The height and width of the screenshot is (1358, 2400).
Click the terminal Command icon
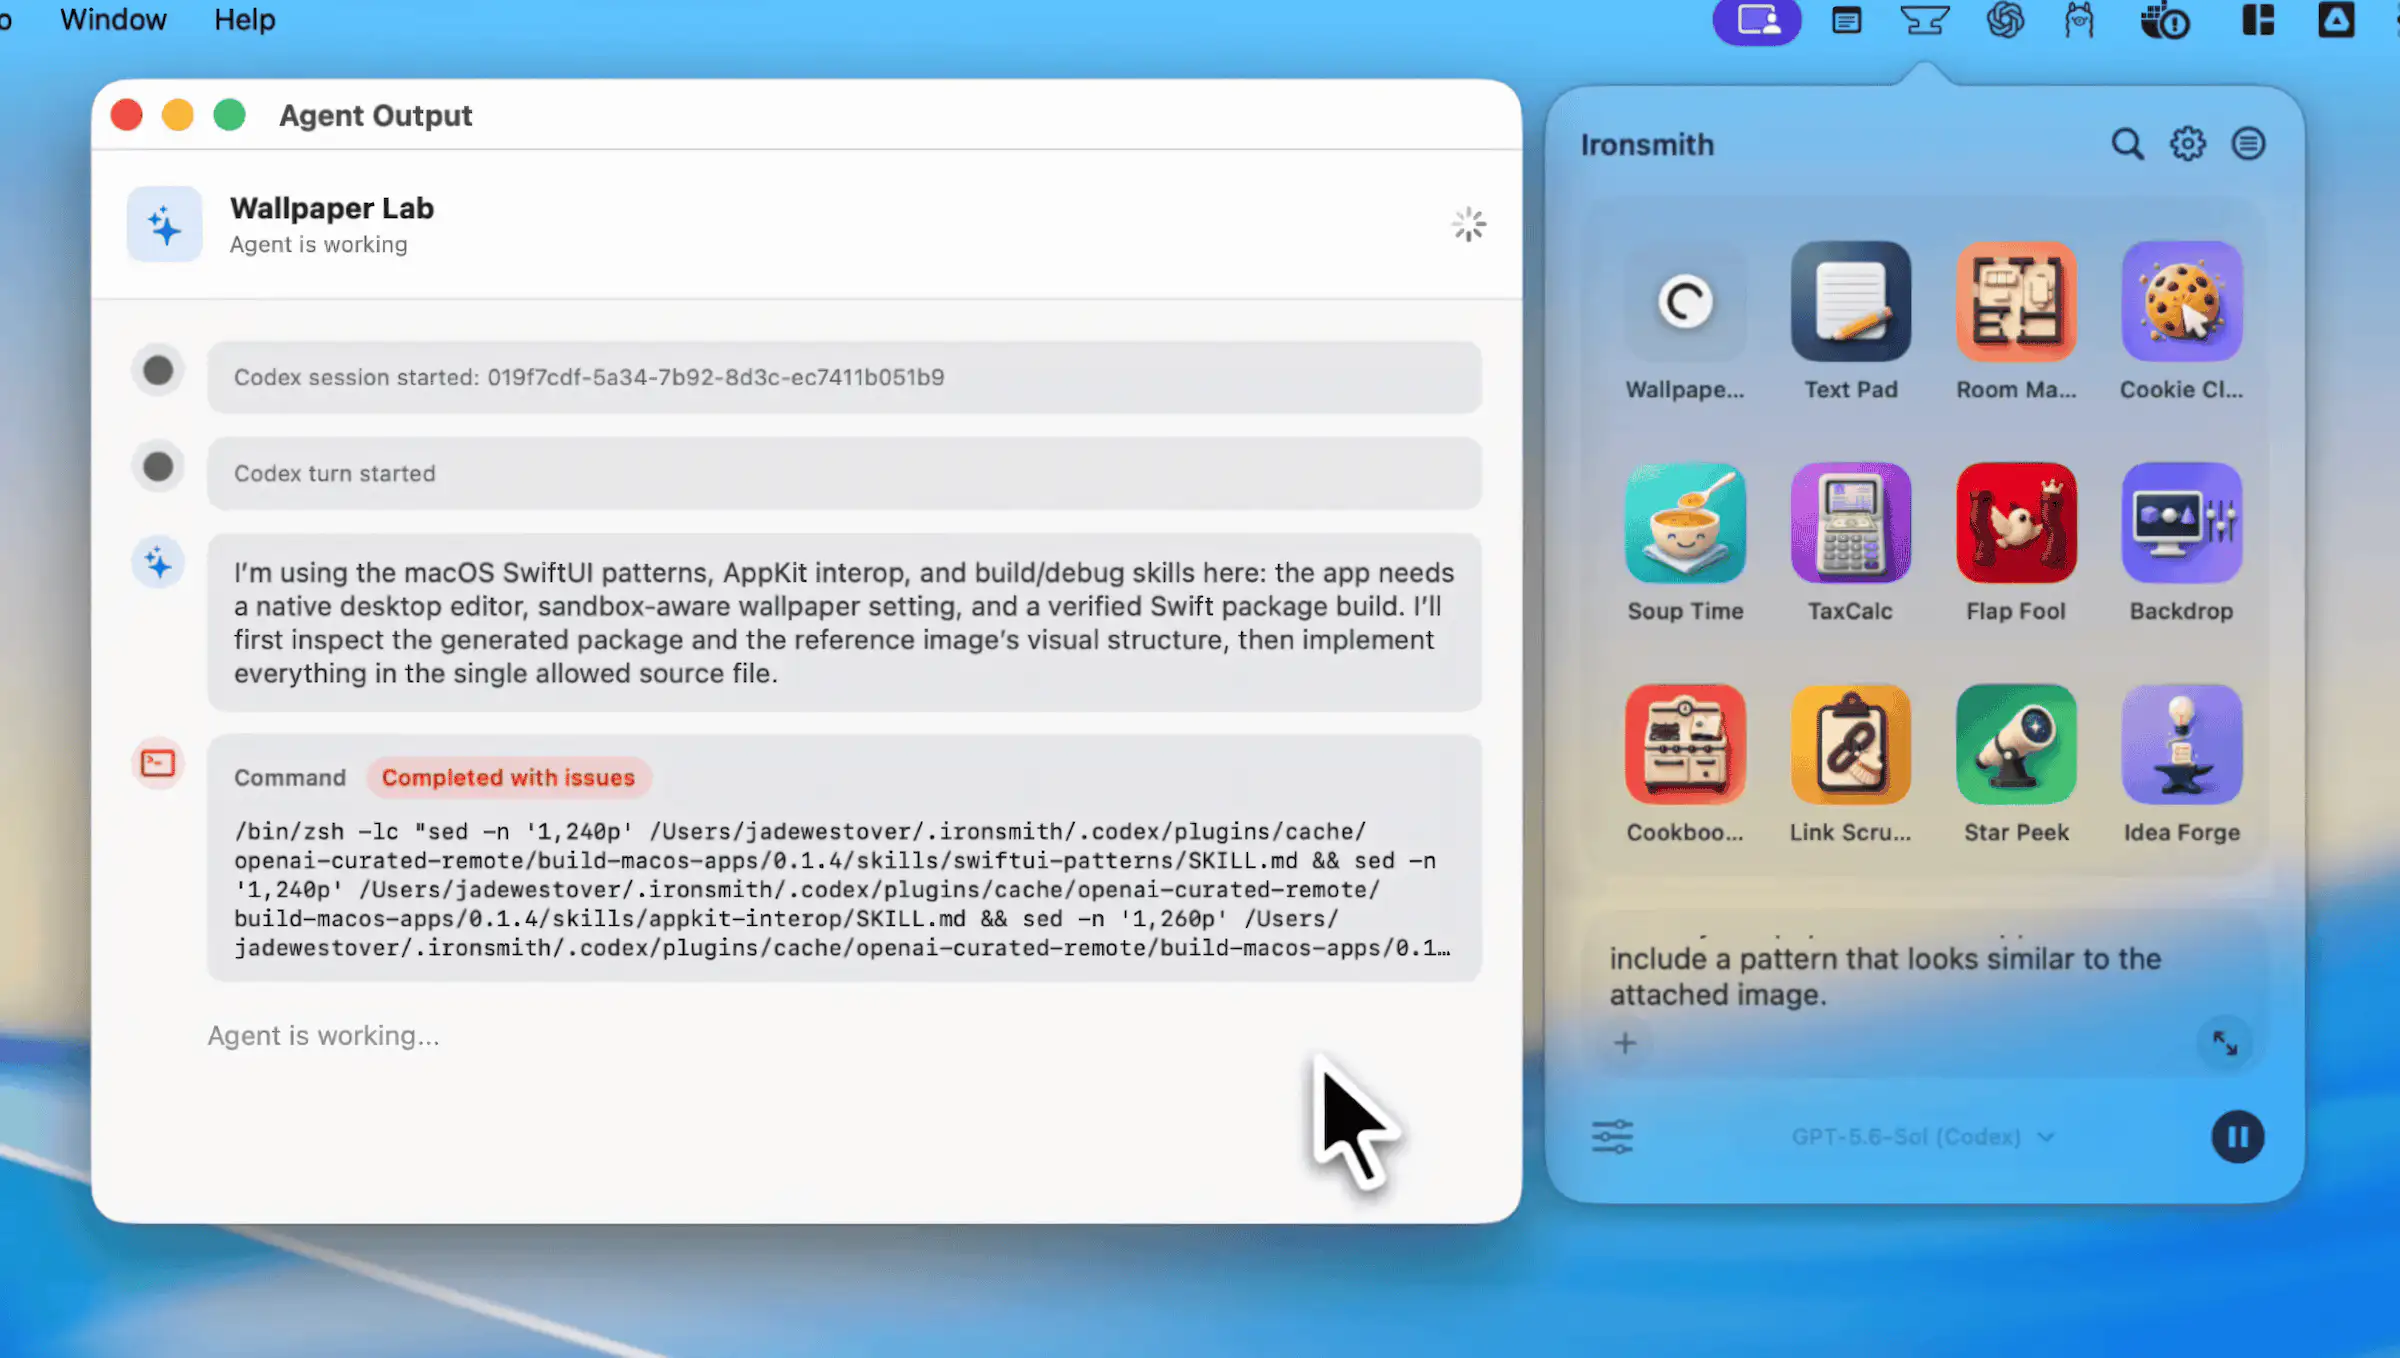pyautogui.click(x=158, y=764)
